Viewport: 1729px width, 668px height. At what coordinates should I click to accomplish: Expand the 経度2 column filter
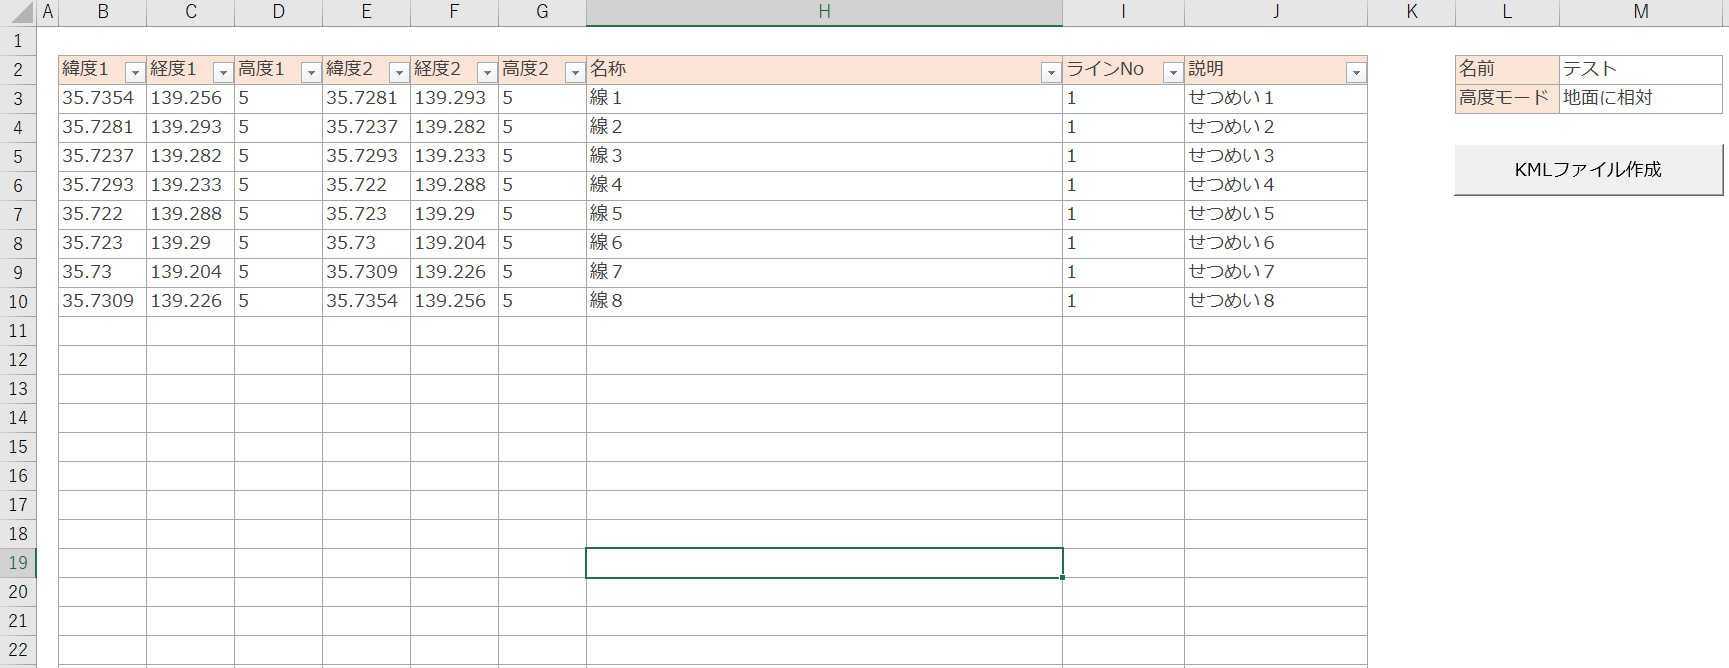pos(487,72)
